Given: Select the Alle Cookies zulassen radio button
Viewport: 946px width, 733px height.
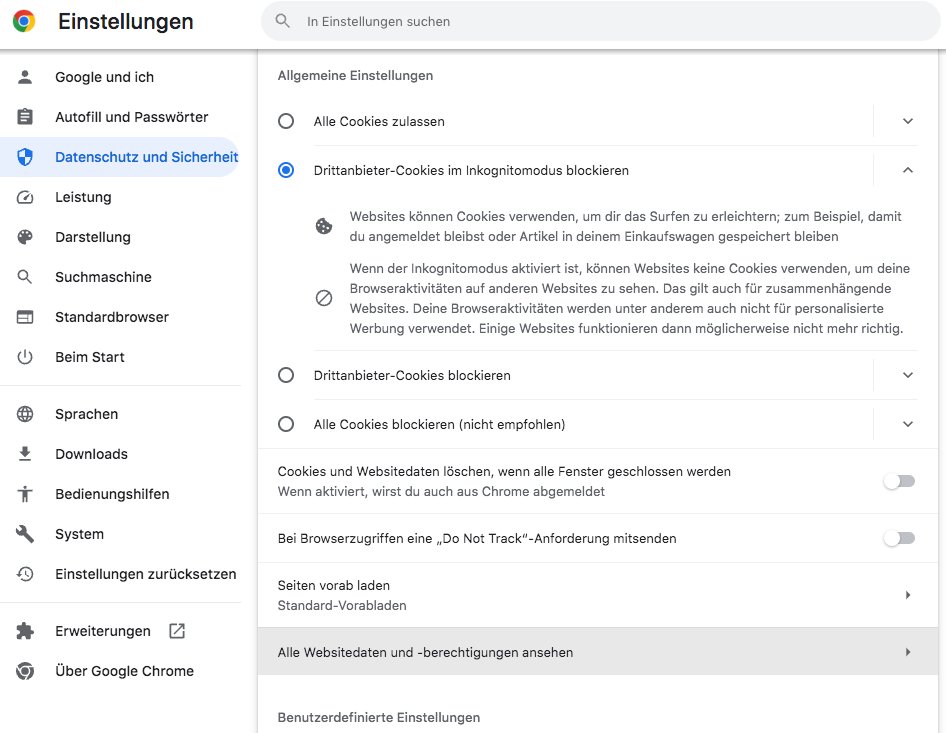Looking at the screenshot, I should (286, 121).
